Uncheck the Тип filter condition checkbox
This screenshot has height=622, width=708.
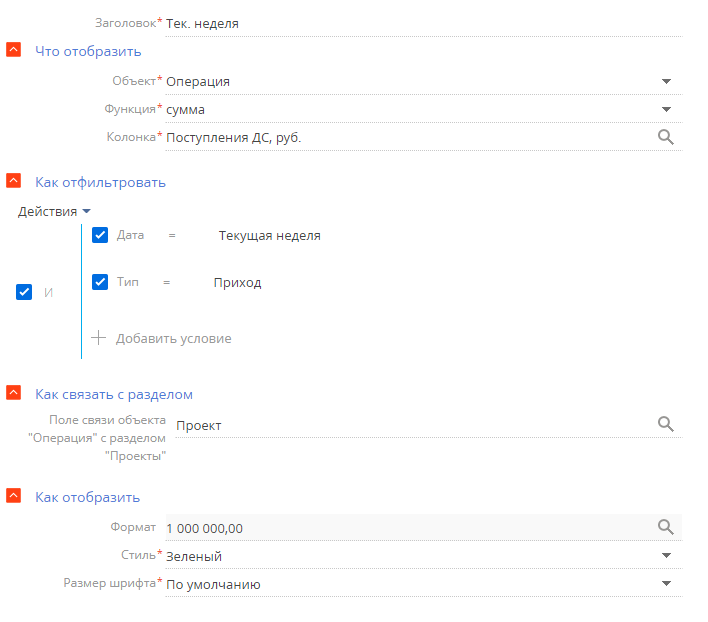100,282
